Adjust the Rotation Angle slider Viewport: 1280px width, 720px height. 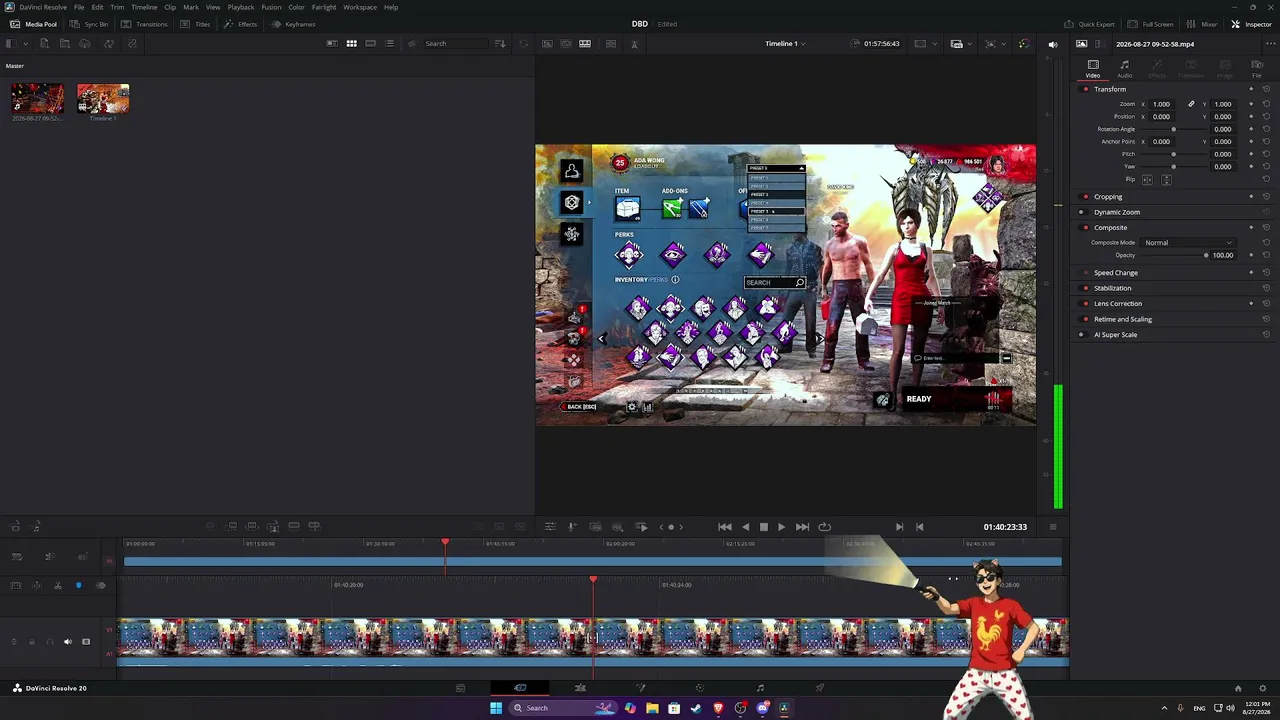tap(1173, 129)
